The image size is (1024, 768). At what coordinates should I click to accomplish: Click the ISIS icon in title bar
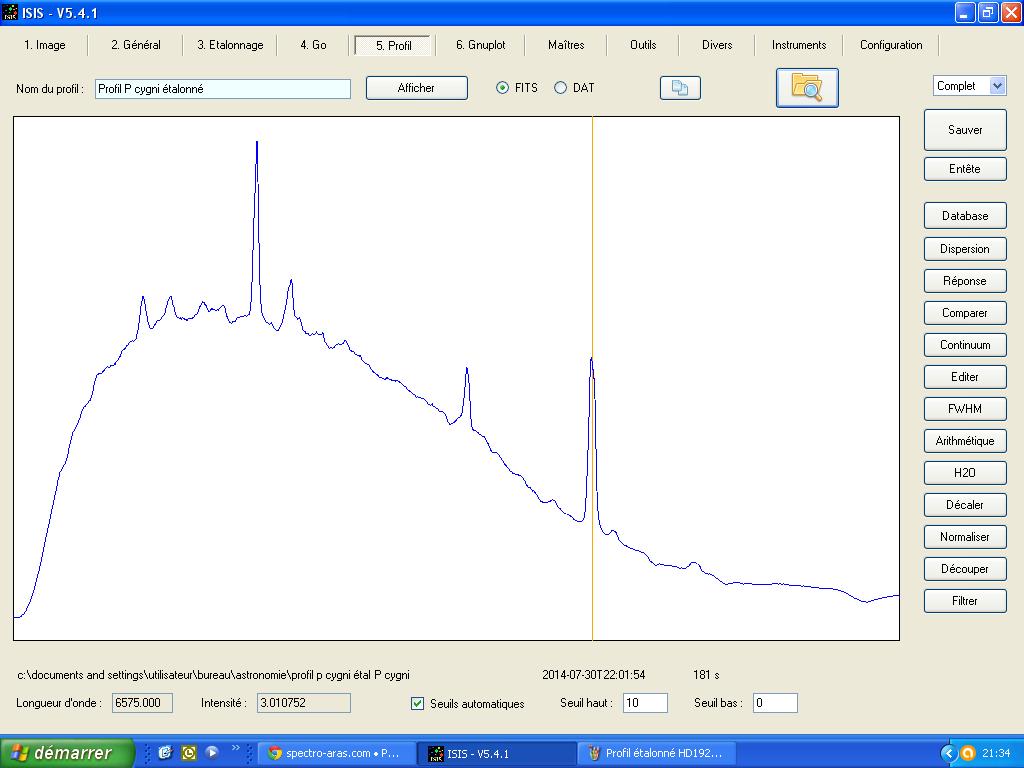(11, 12)
